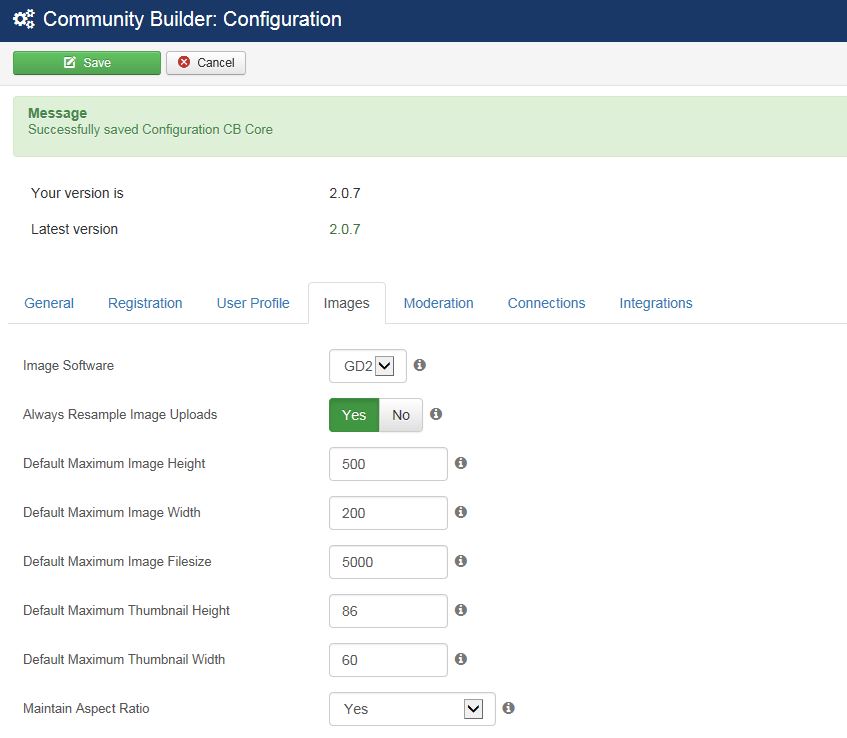This screenshot has width=847, height=738.
Task: Click the 'Maintain Aspect Ratio' label
Action: point(86,708)
